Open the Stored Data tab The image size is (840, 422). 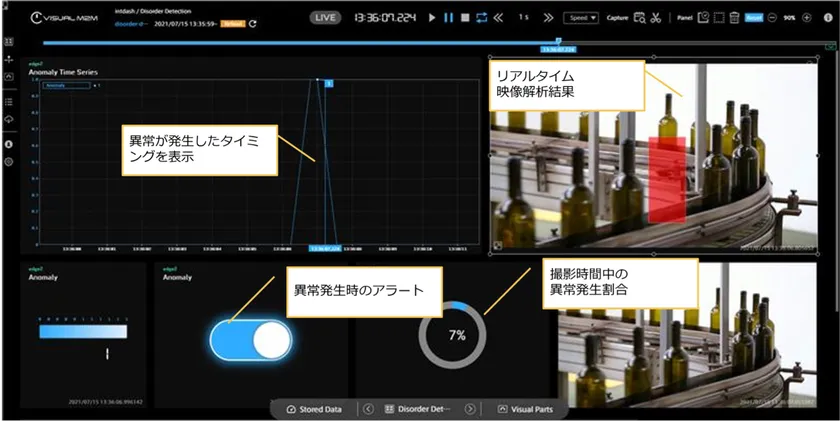click(314, 409)
